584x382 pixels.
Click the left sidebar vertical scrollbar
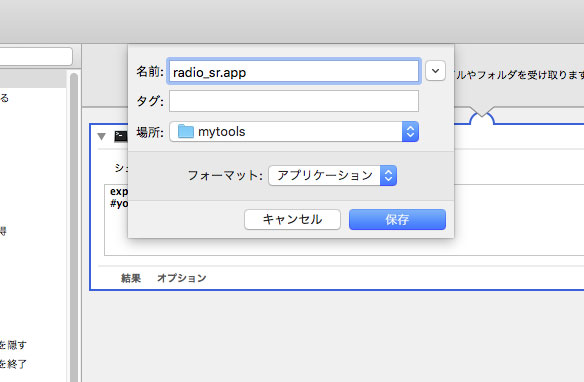click(74, 227)
